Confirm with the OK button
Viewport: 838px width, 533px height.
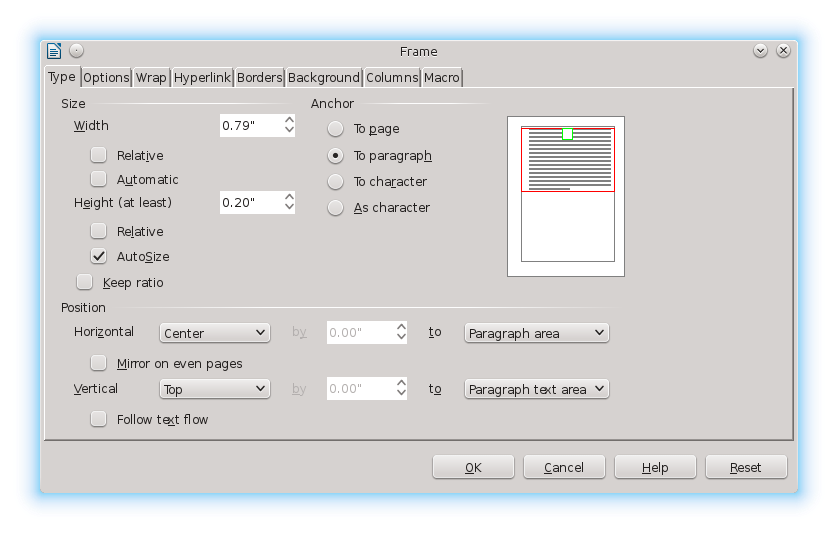click(473, 467)
